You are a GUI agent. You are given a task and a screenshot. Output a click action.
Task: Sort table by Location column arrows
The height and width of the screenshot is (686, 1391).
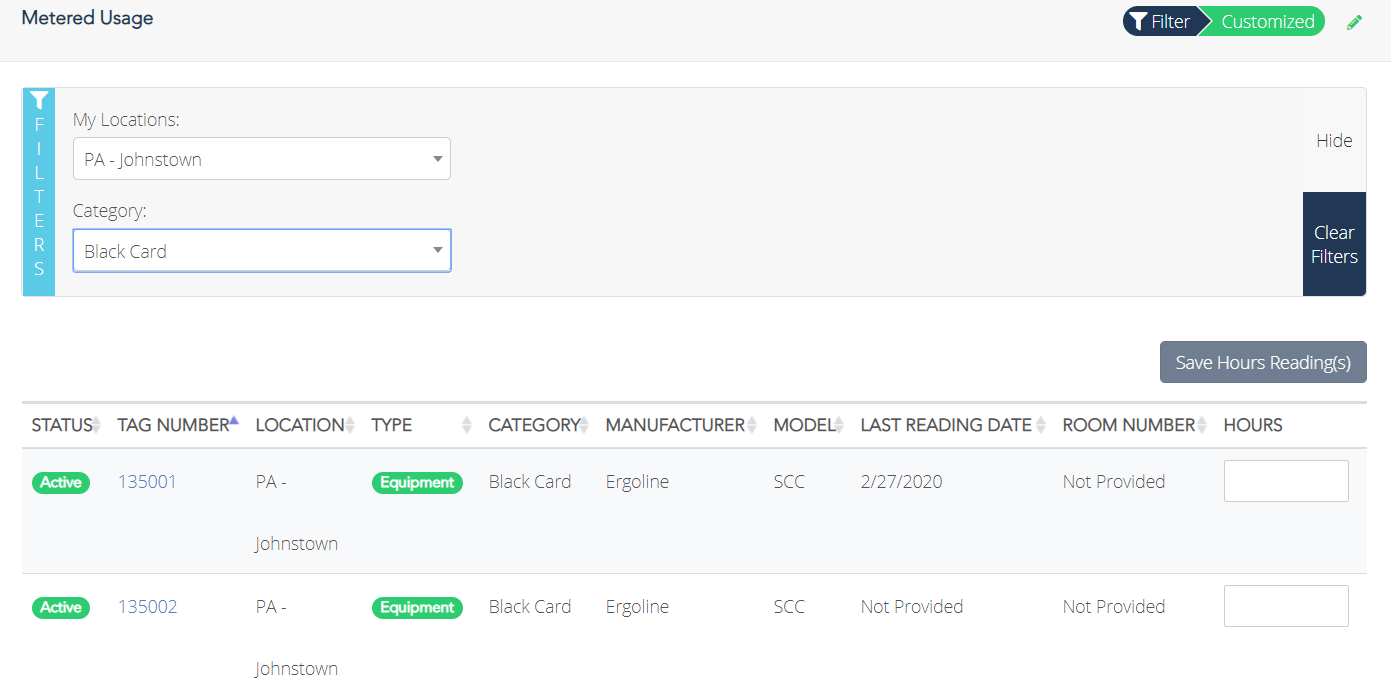(350, 425)
